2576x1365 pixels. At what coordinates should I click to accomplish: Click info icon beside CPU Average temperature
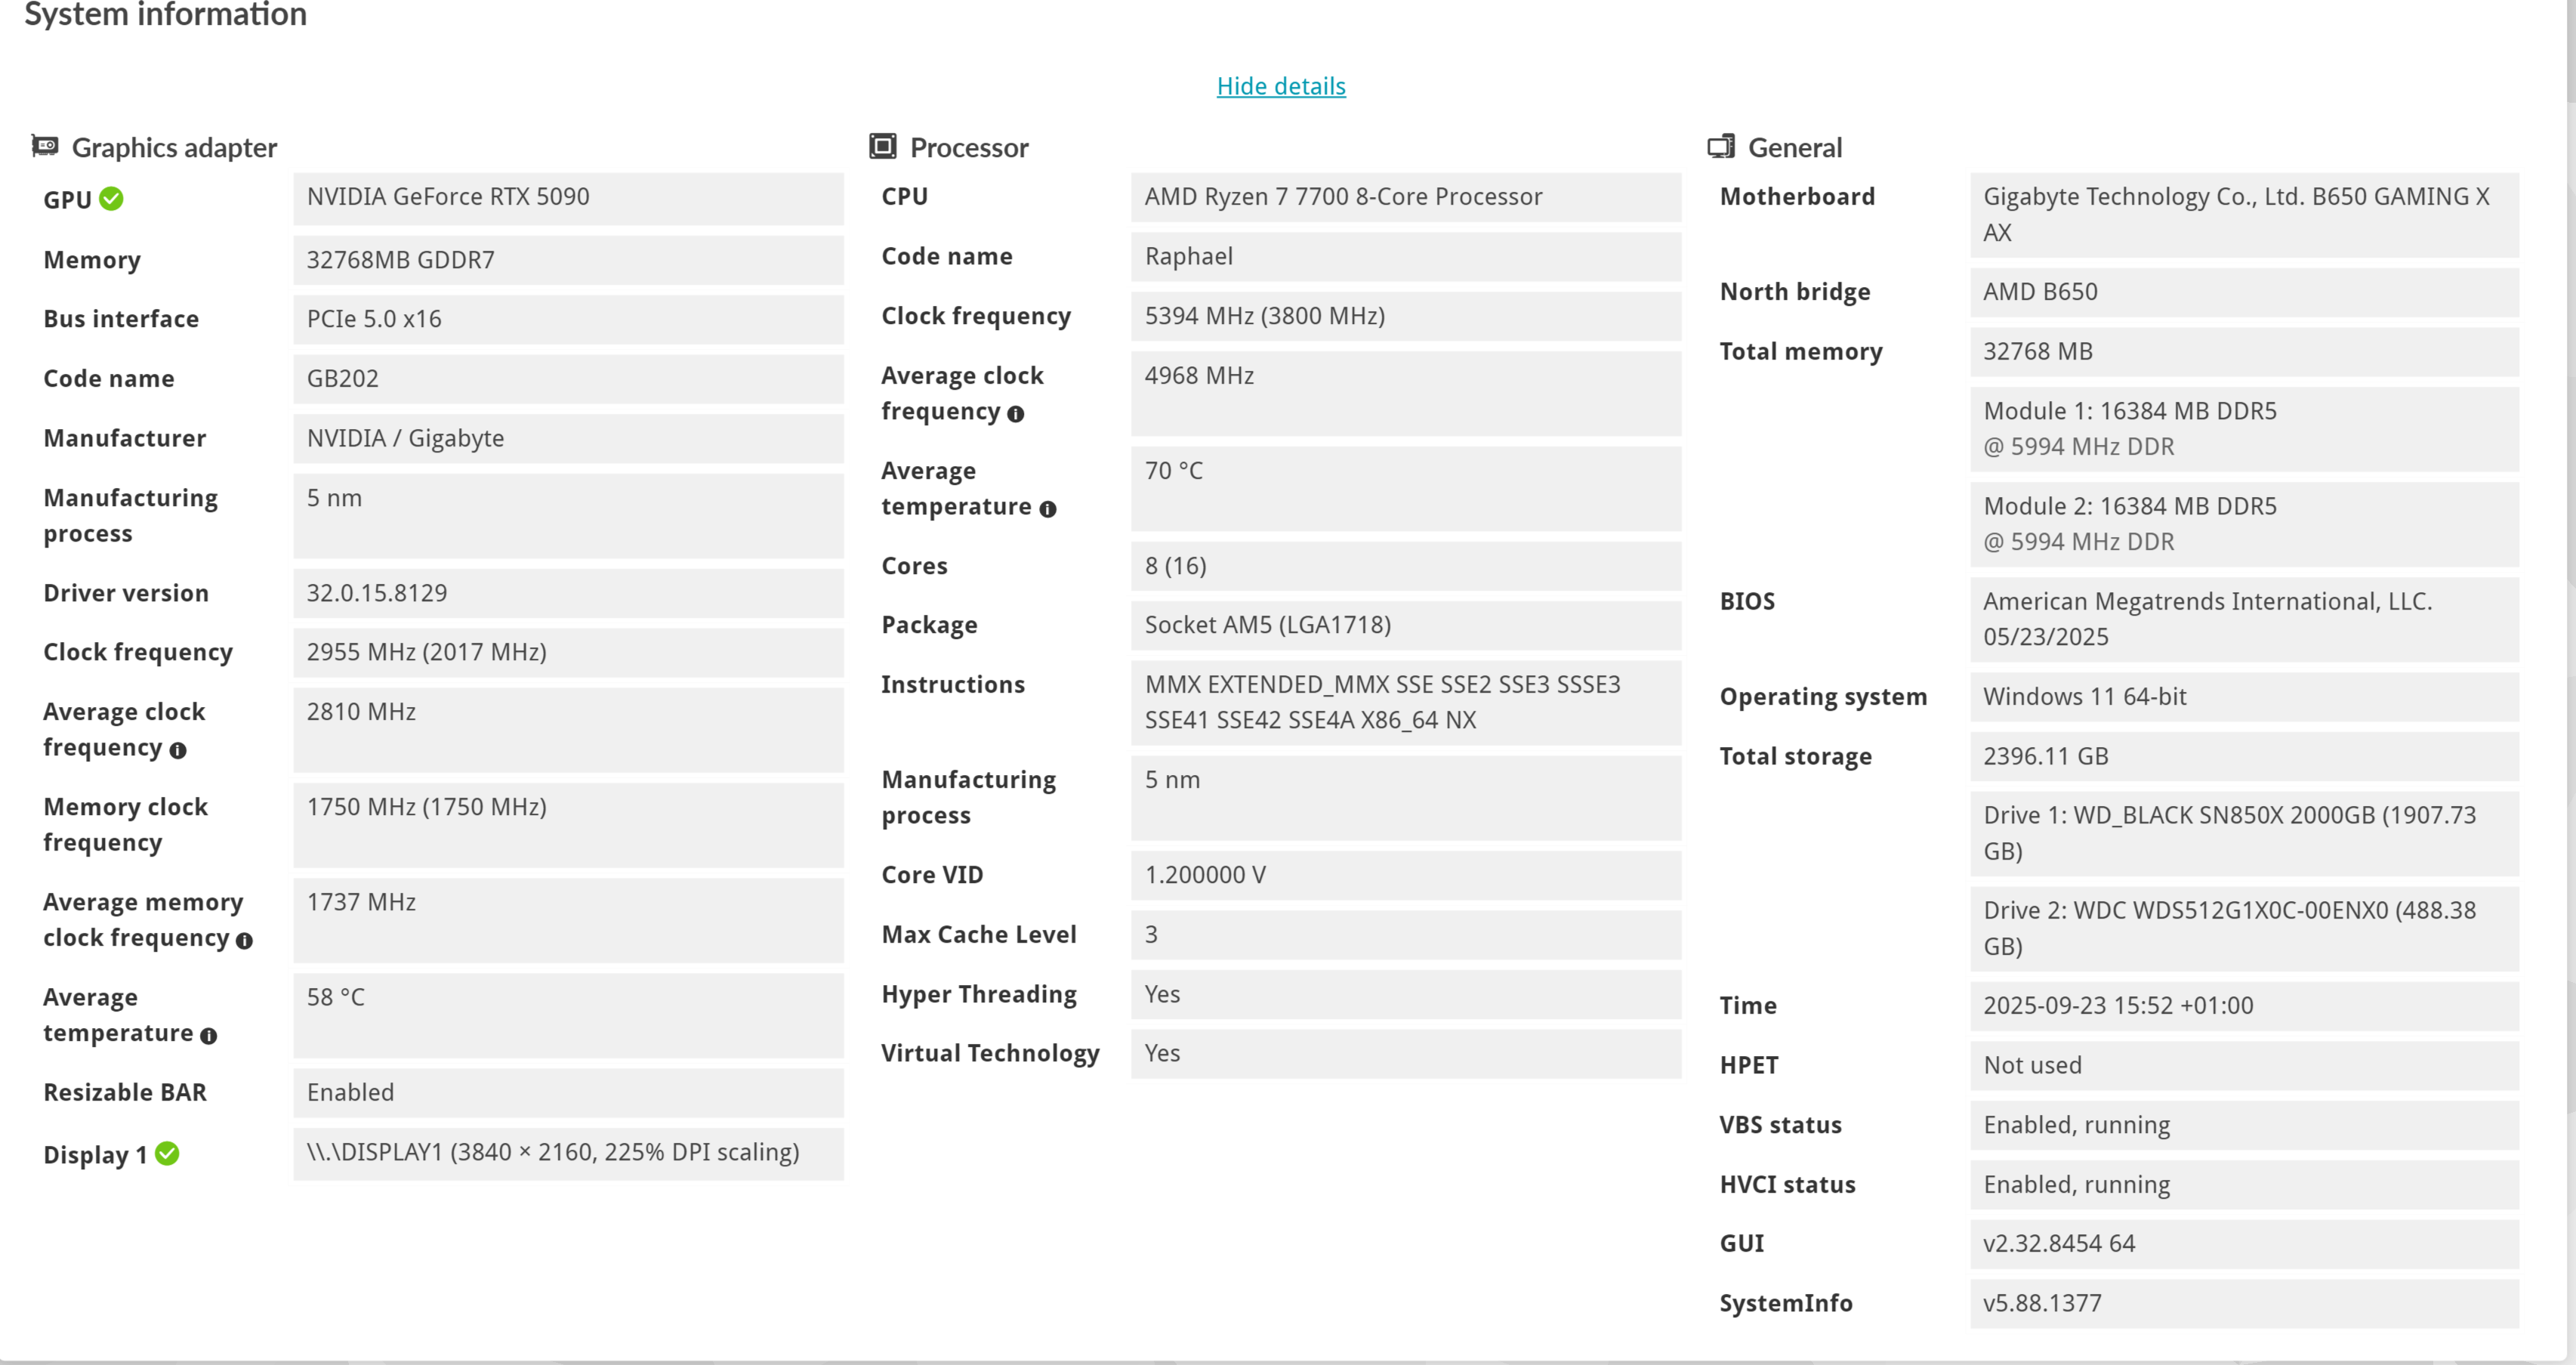coord(1048,509)
